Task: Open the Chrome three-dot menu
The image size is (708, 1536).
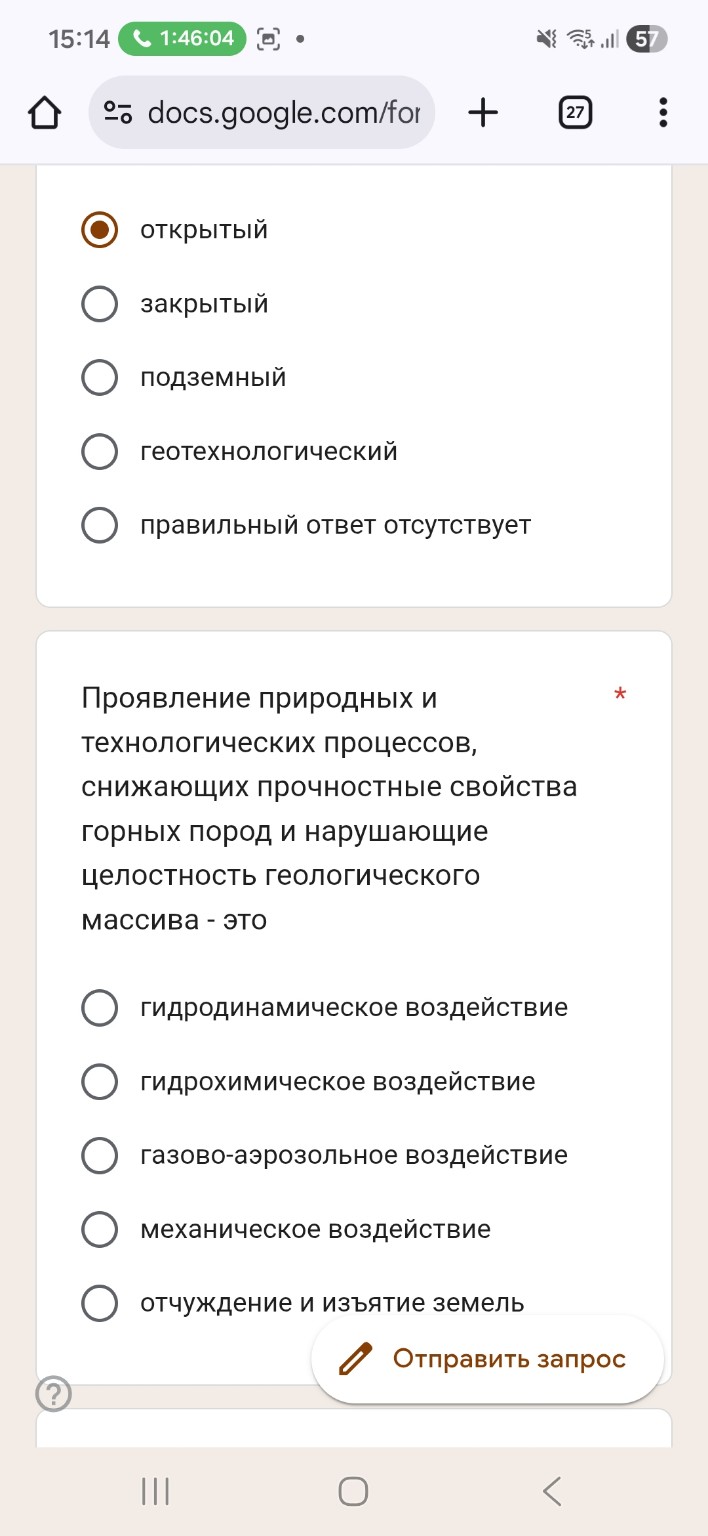Action: click(662, 112)
